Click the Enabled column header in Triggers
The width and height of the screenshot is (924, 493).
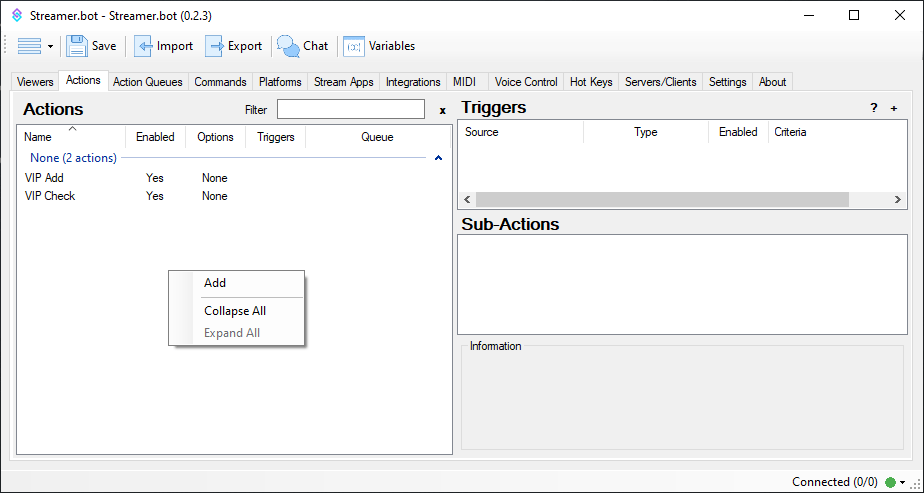pos(738,132)
